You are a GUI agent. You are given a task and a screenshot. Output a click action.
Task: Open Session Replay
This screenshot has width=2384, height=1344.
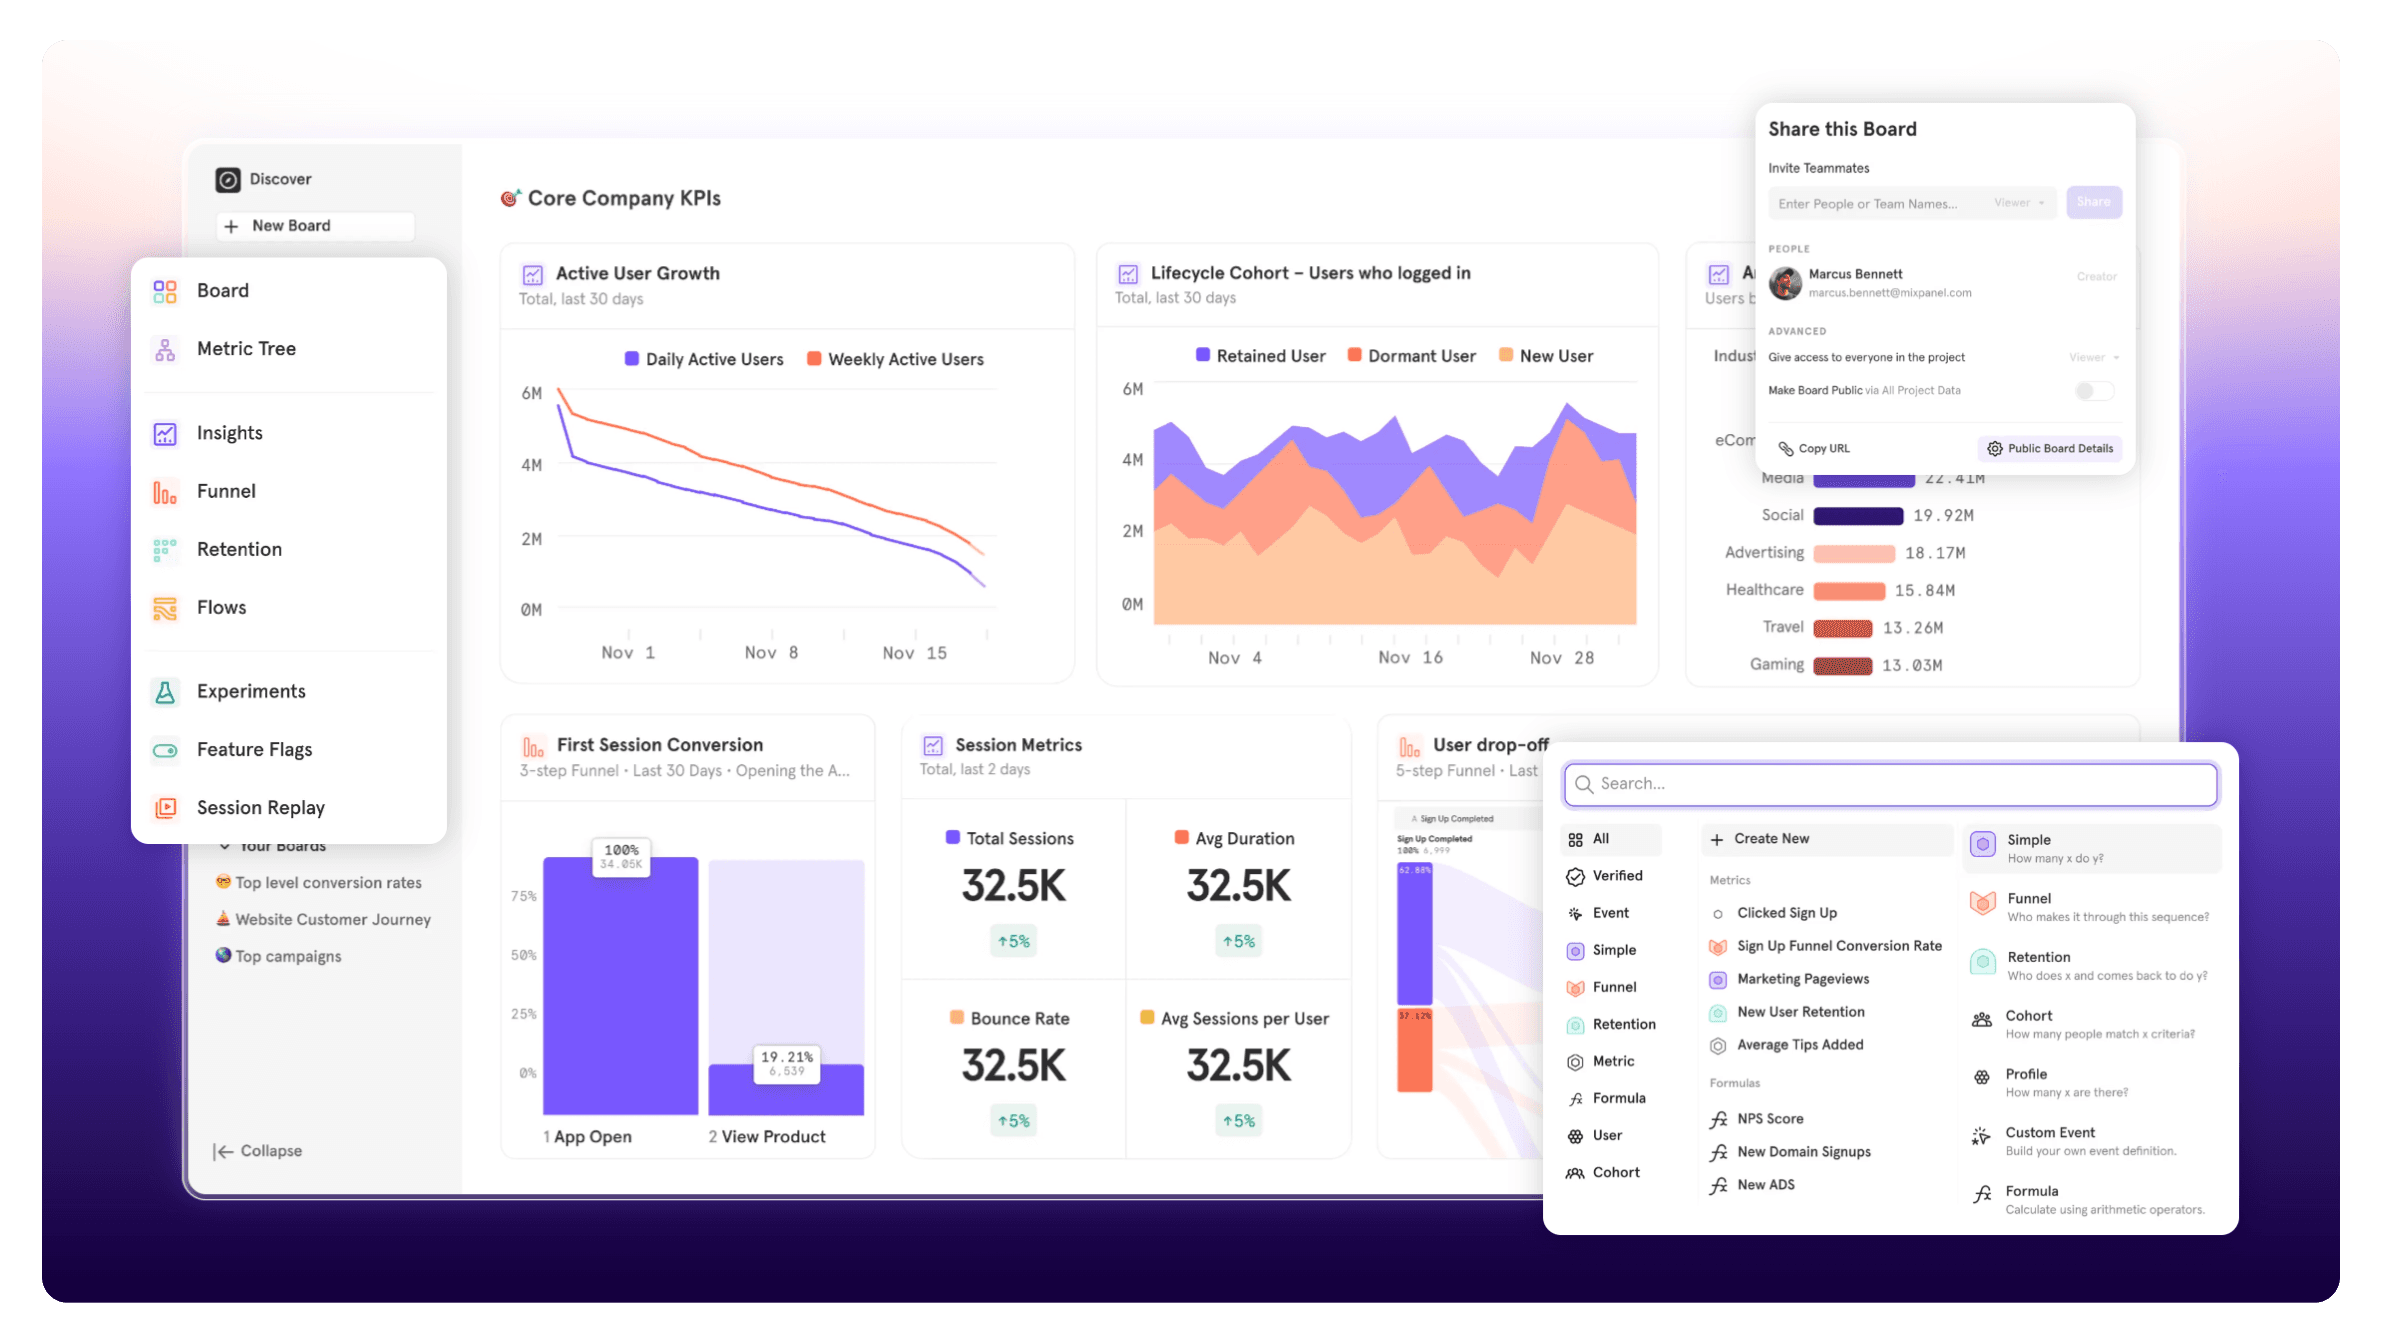[x=260, y=807]
